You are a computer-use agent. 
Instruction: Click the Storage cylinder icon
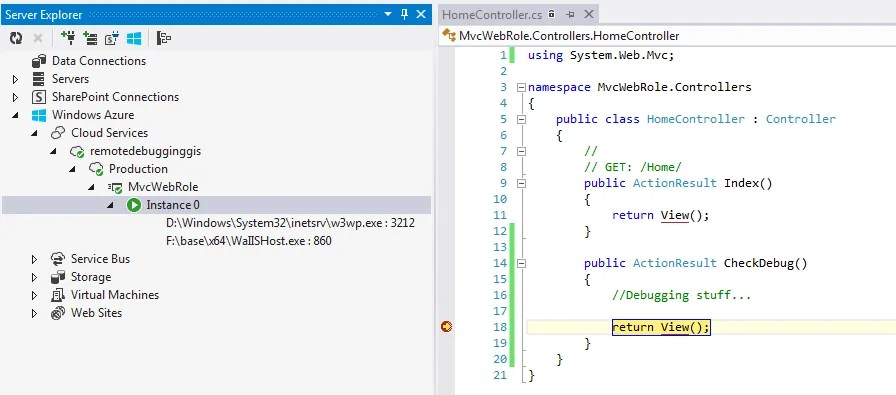(x=58, y=277)
